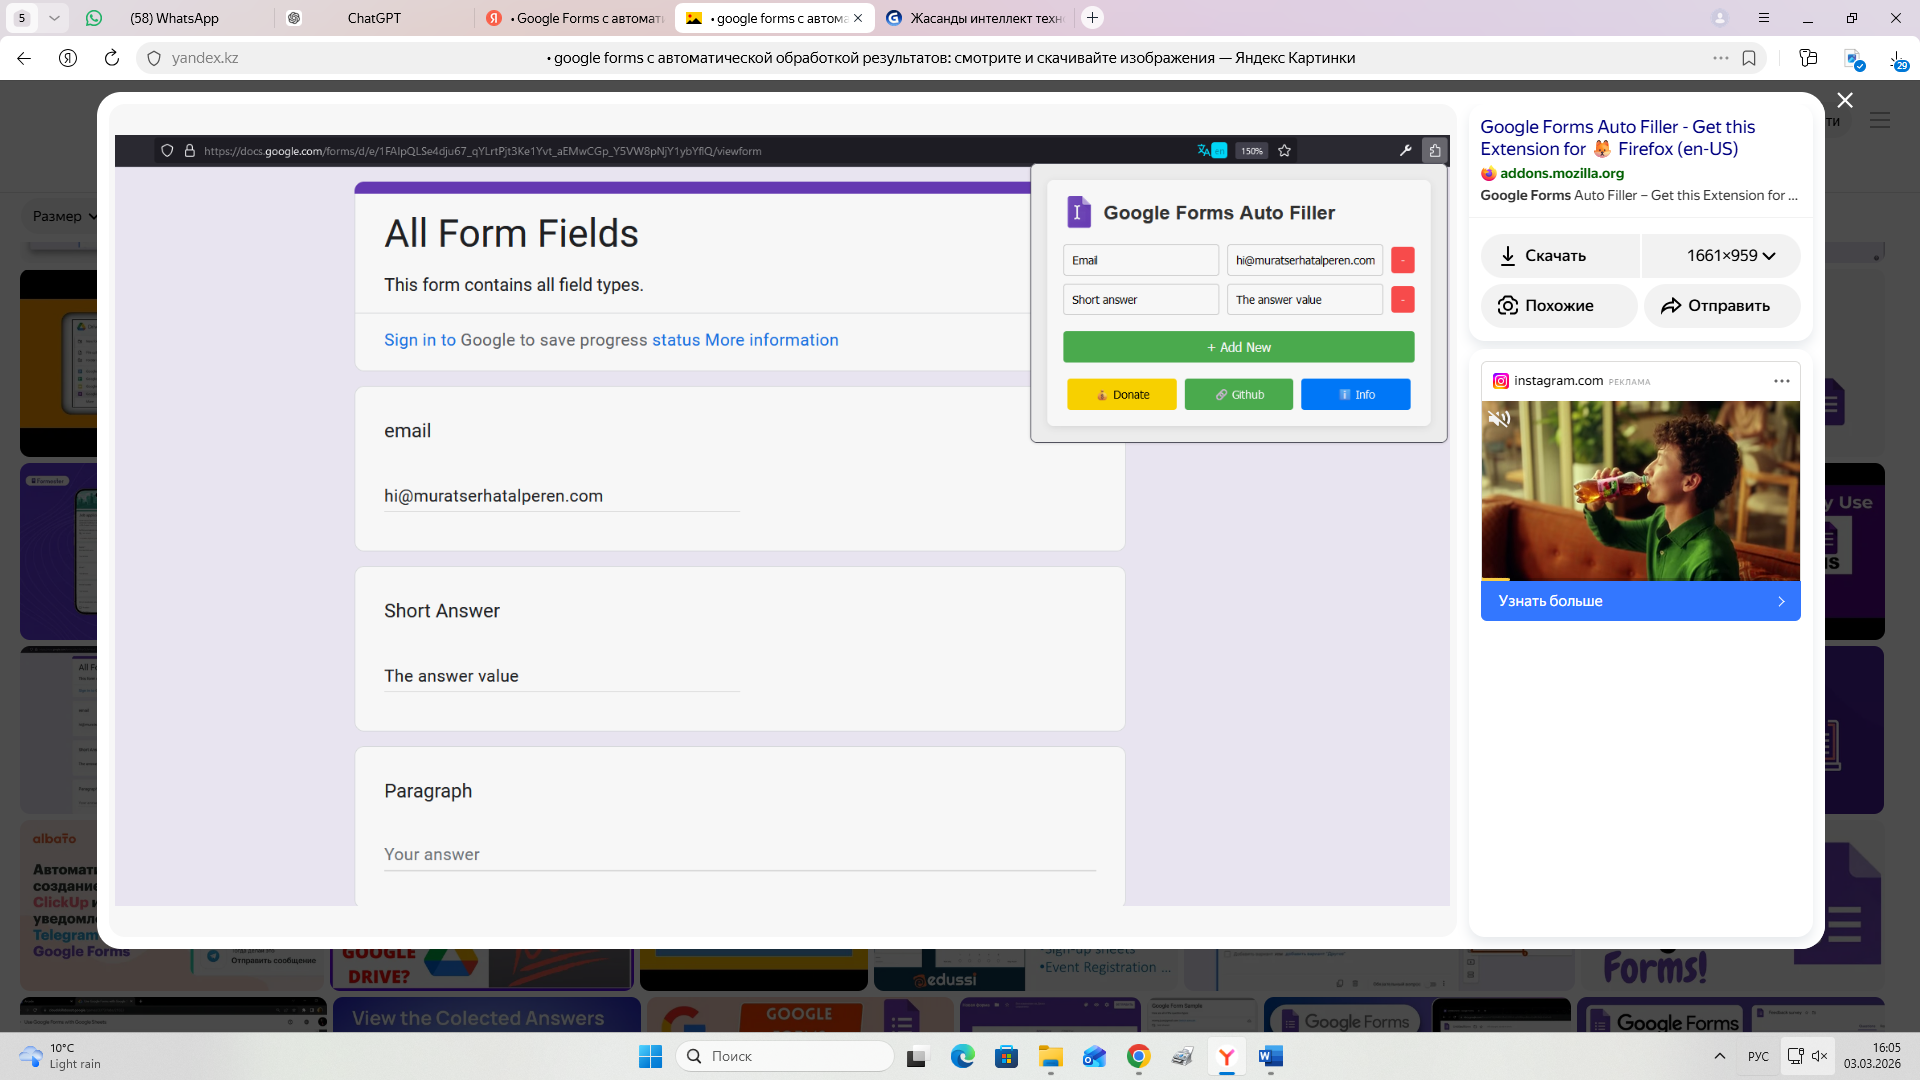Close the image preview overlay
Image resolution: width=1920 pixels, height=1080 pixels.
click(1845, 100)
